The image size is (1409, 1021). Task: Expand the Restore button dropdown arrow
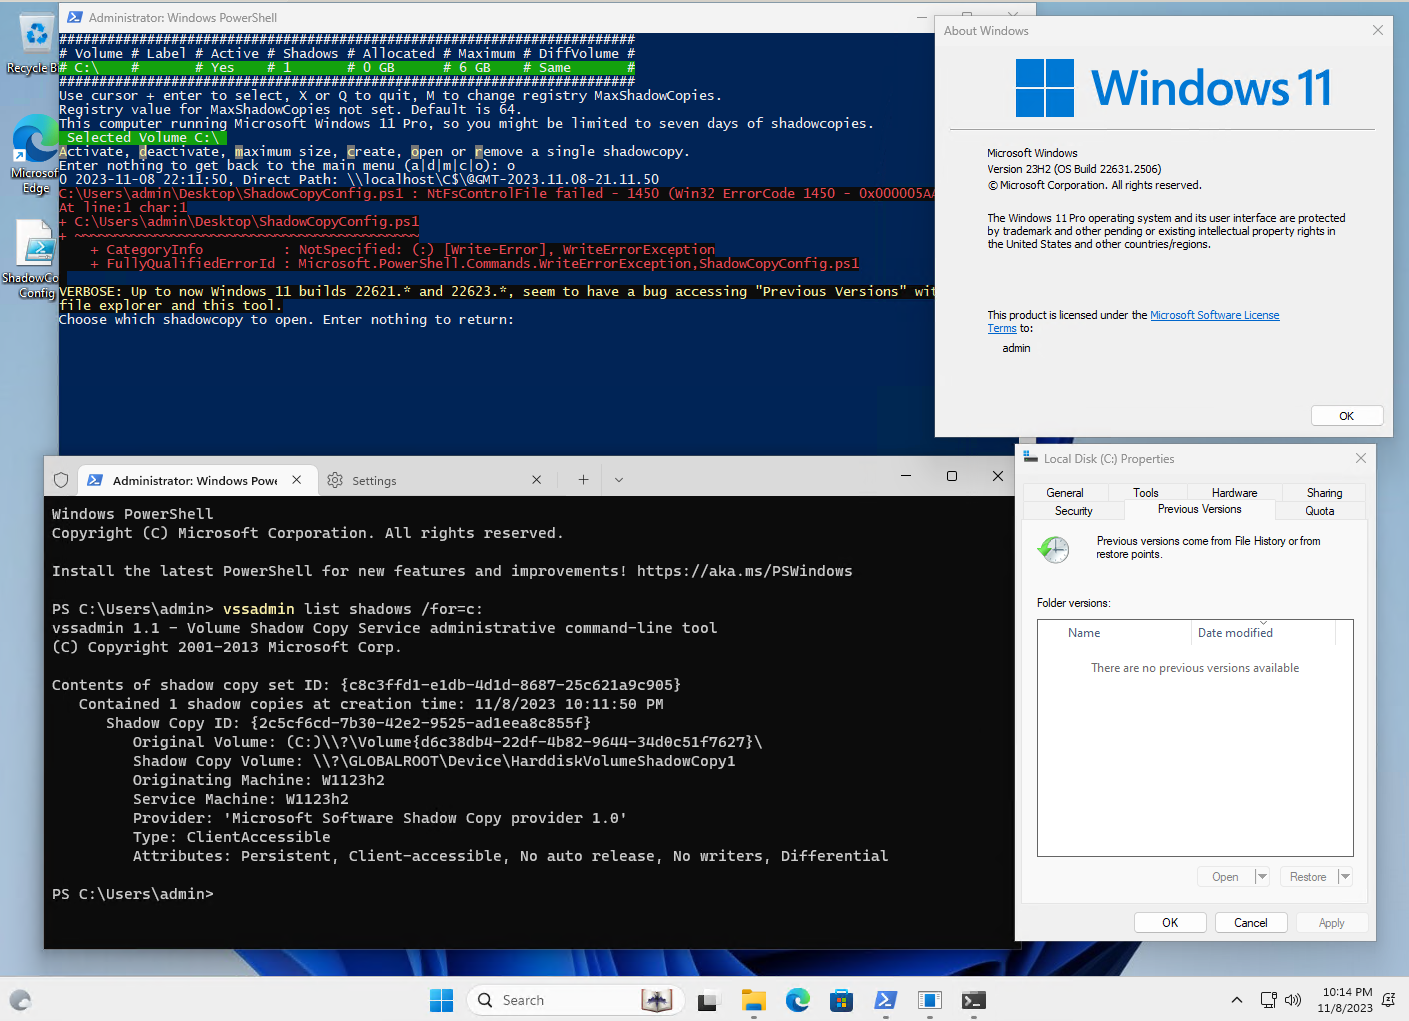[x=1345, y=877]
